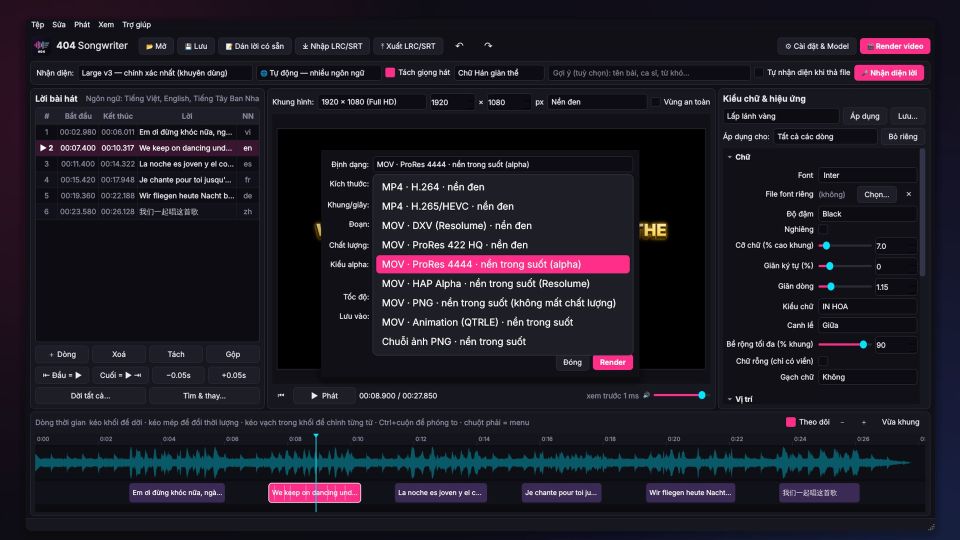Screen dimensions: 960x540
Task: Click the Render button in the dialog
Action: pos(612,362)
